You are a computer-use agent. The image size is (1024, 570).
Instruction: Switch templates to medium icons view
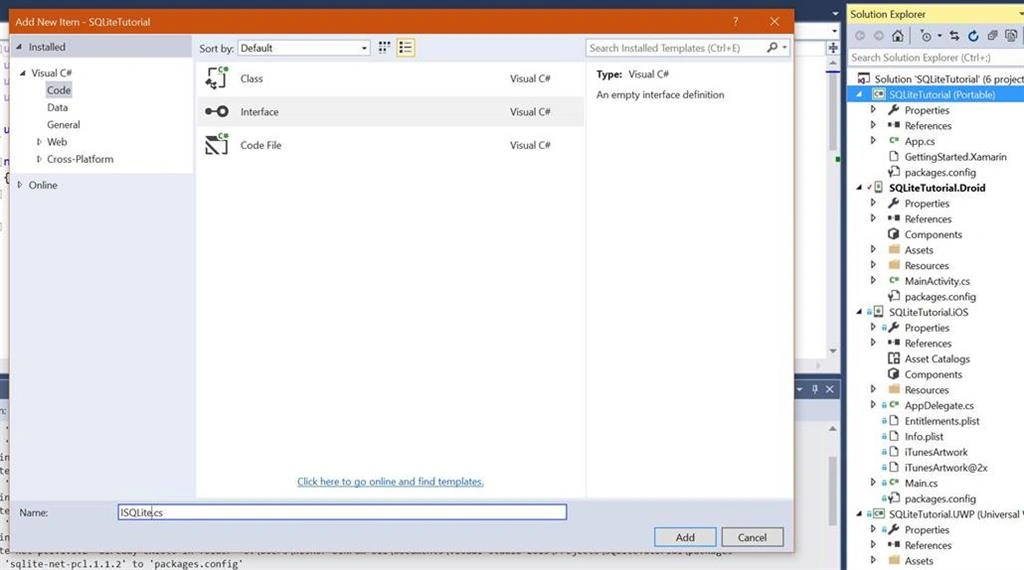pyautogui.click(x=384, y=48)
